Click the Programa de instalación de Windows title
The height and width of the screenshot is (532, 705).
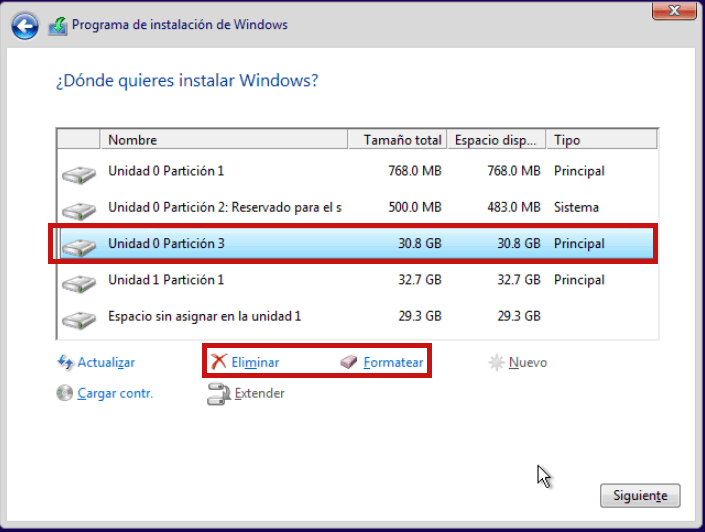pos(180,25)
